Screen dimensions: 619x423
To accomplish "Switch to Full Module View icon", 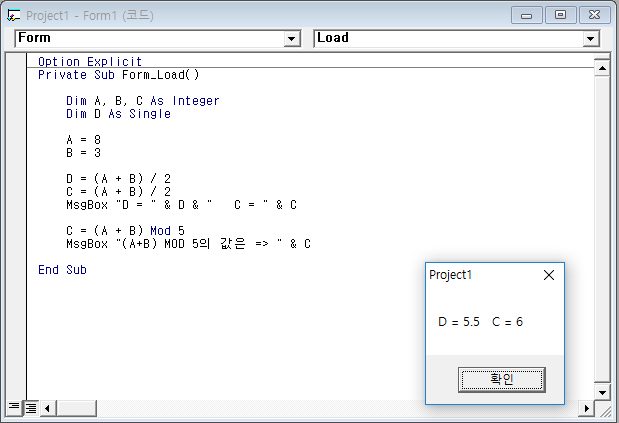I will [x=31, y=408].
